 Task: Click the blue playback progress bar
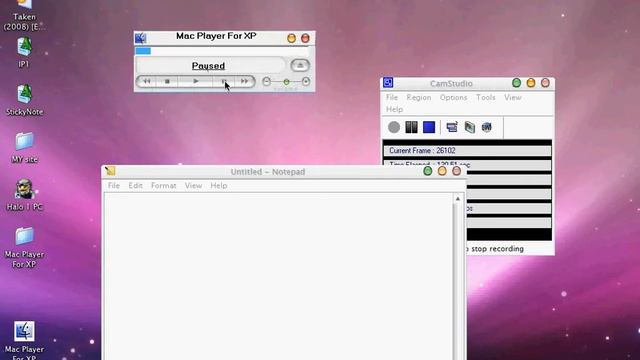point(143,51)
